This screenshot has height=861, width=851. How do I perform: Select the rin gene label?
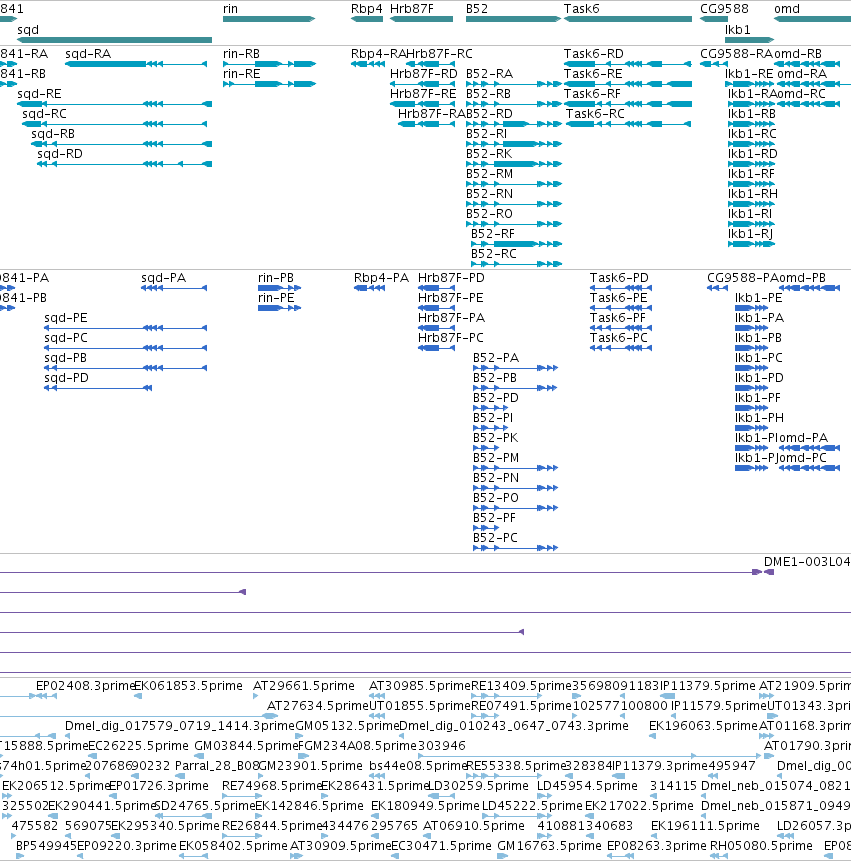[231, 9]
